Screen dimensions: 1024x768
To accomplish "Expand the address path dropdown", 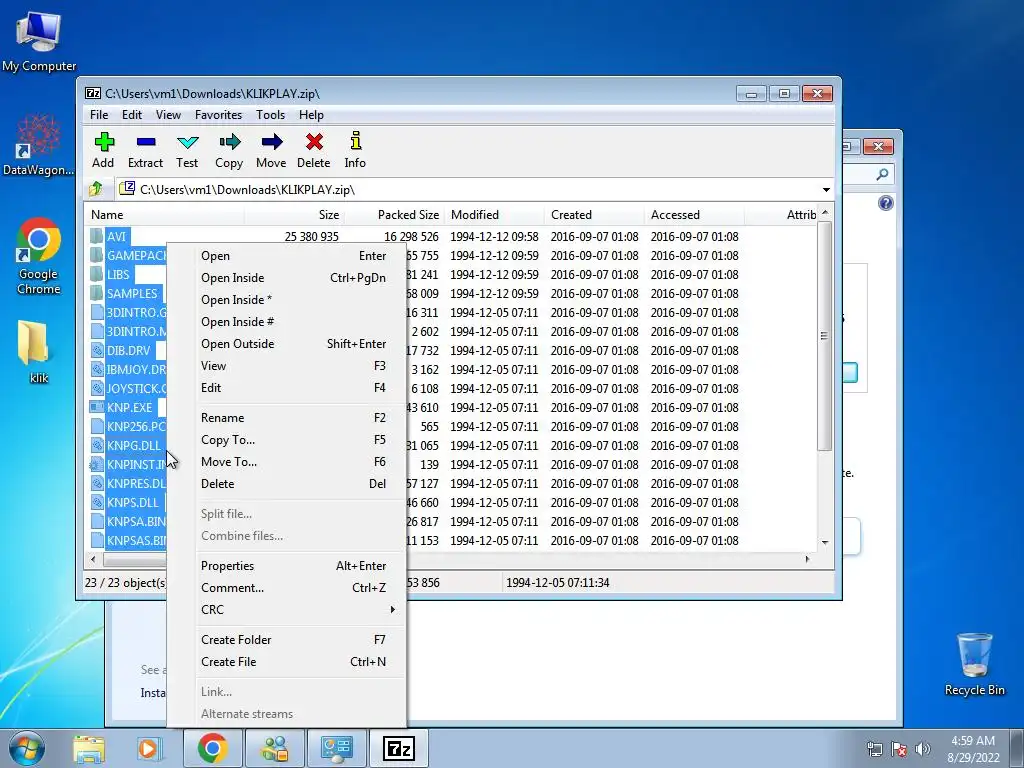I will (826, 190).
